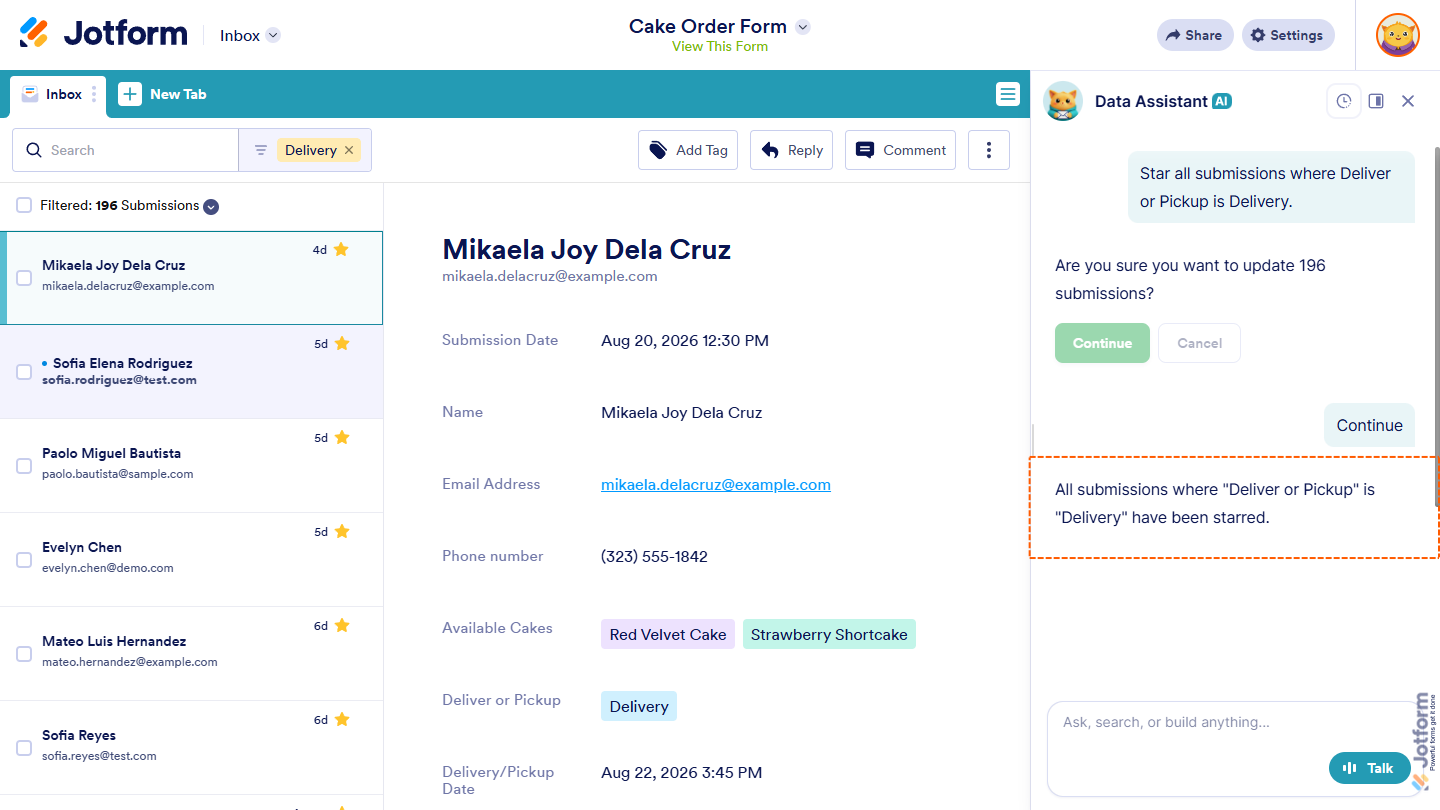
Task: Unstar Sofia Reyes submission
Action: click(342, 719)
